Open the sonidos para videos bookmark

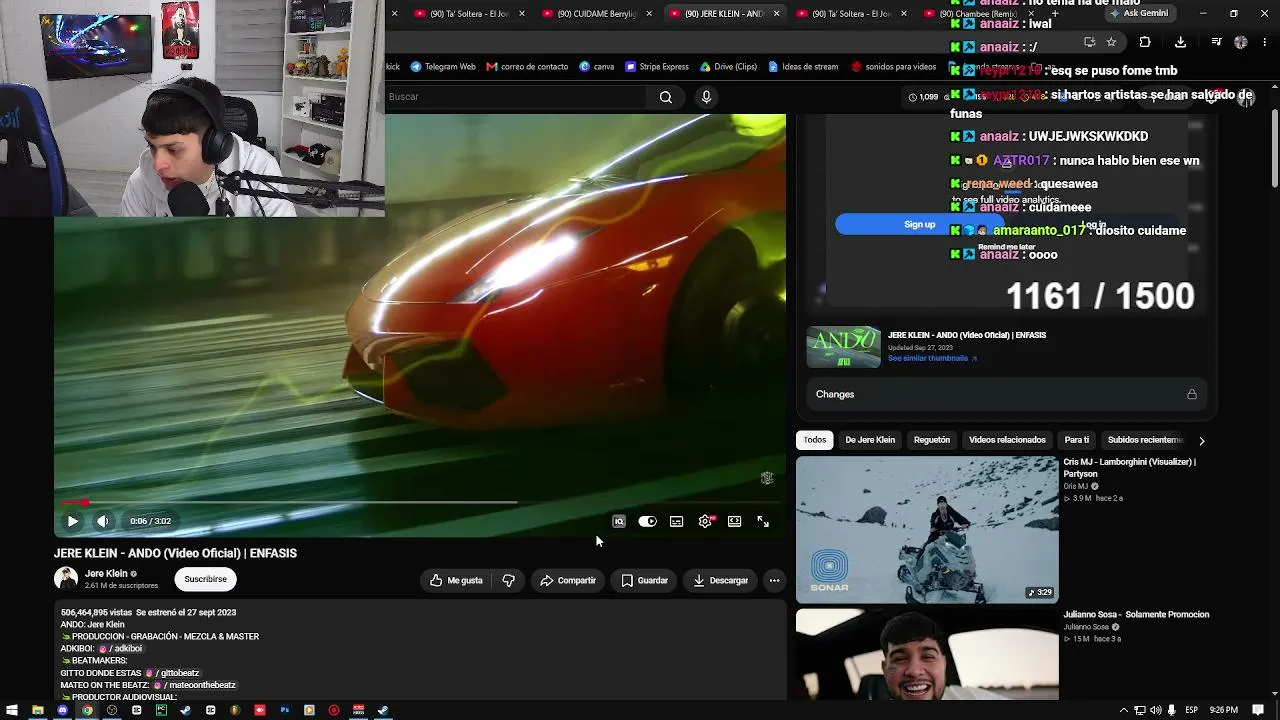pos(894,67)
